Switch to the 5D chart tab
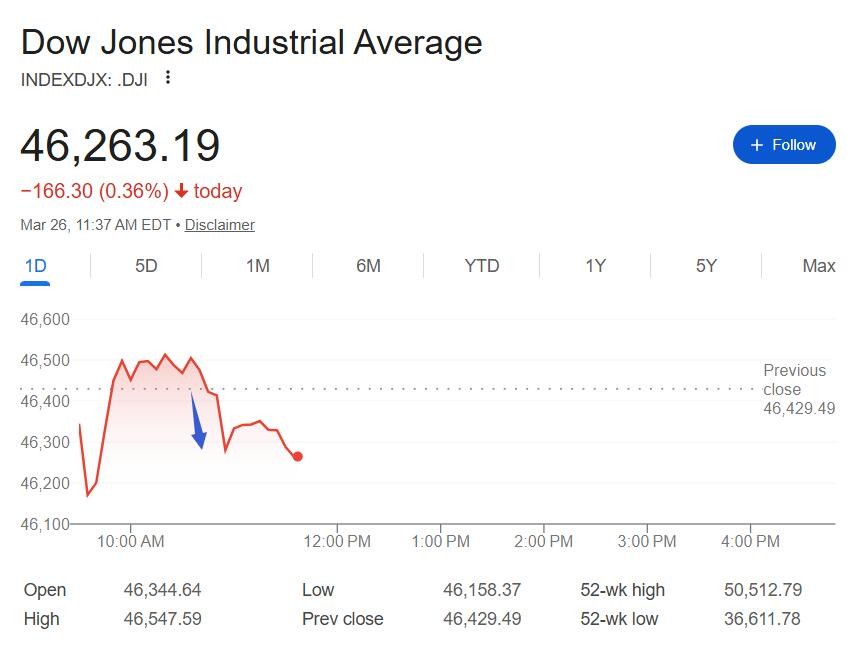847x646 pixels. 146,266
